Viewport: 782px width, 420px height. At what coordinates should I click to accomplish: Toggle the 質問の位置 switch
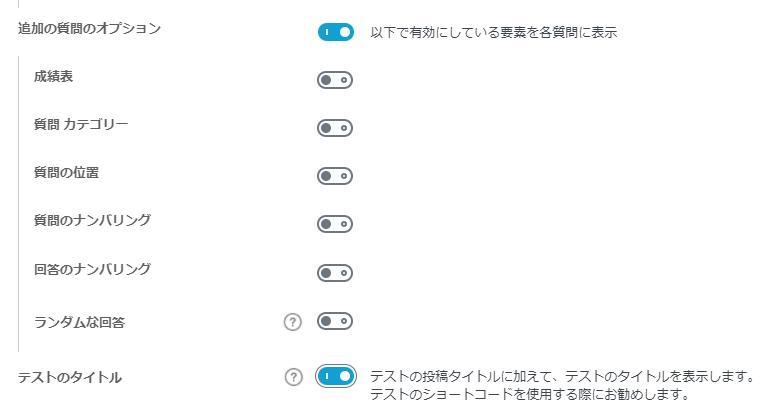pyautogui.click(x=335, y=176)
